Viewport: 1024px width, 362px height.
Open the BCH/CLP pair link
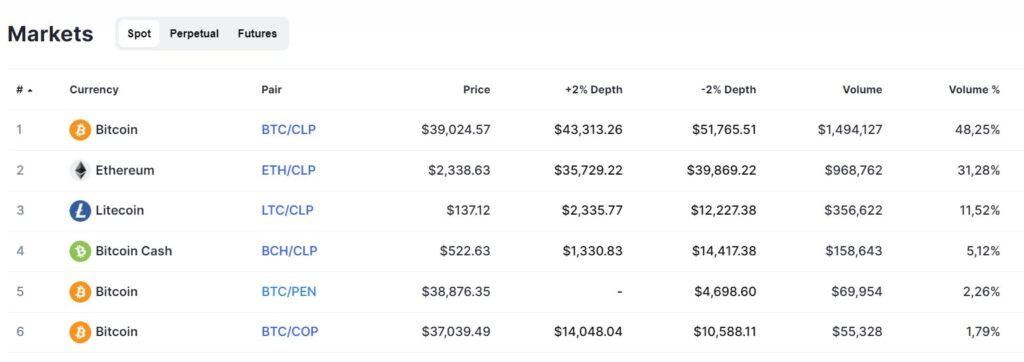click(289, 251)
